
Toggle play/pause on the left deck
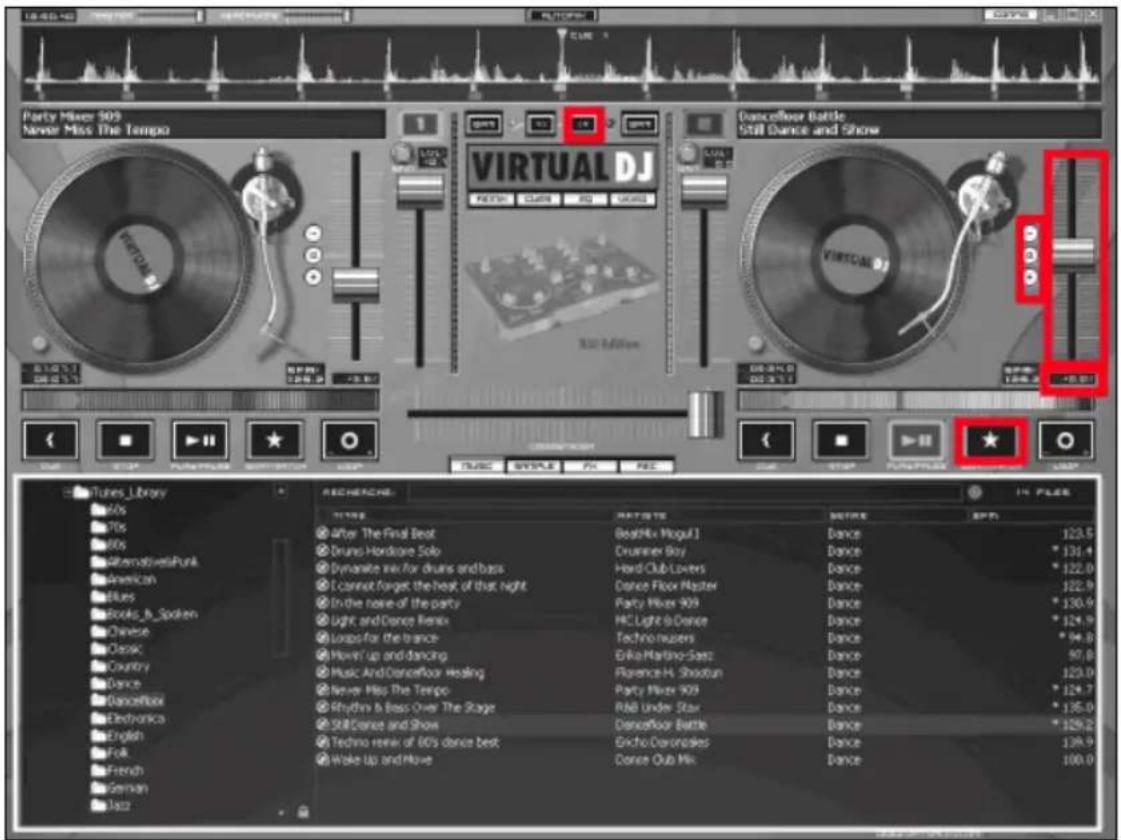(x=200, y=440)
